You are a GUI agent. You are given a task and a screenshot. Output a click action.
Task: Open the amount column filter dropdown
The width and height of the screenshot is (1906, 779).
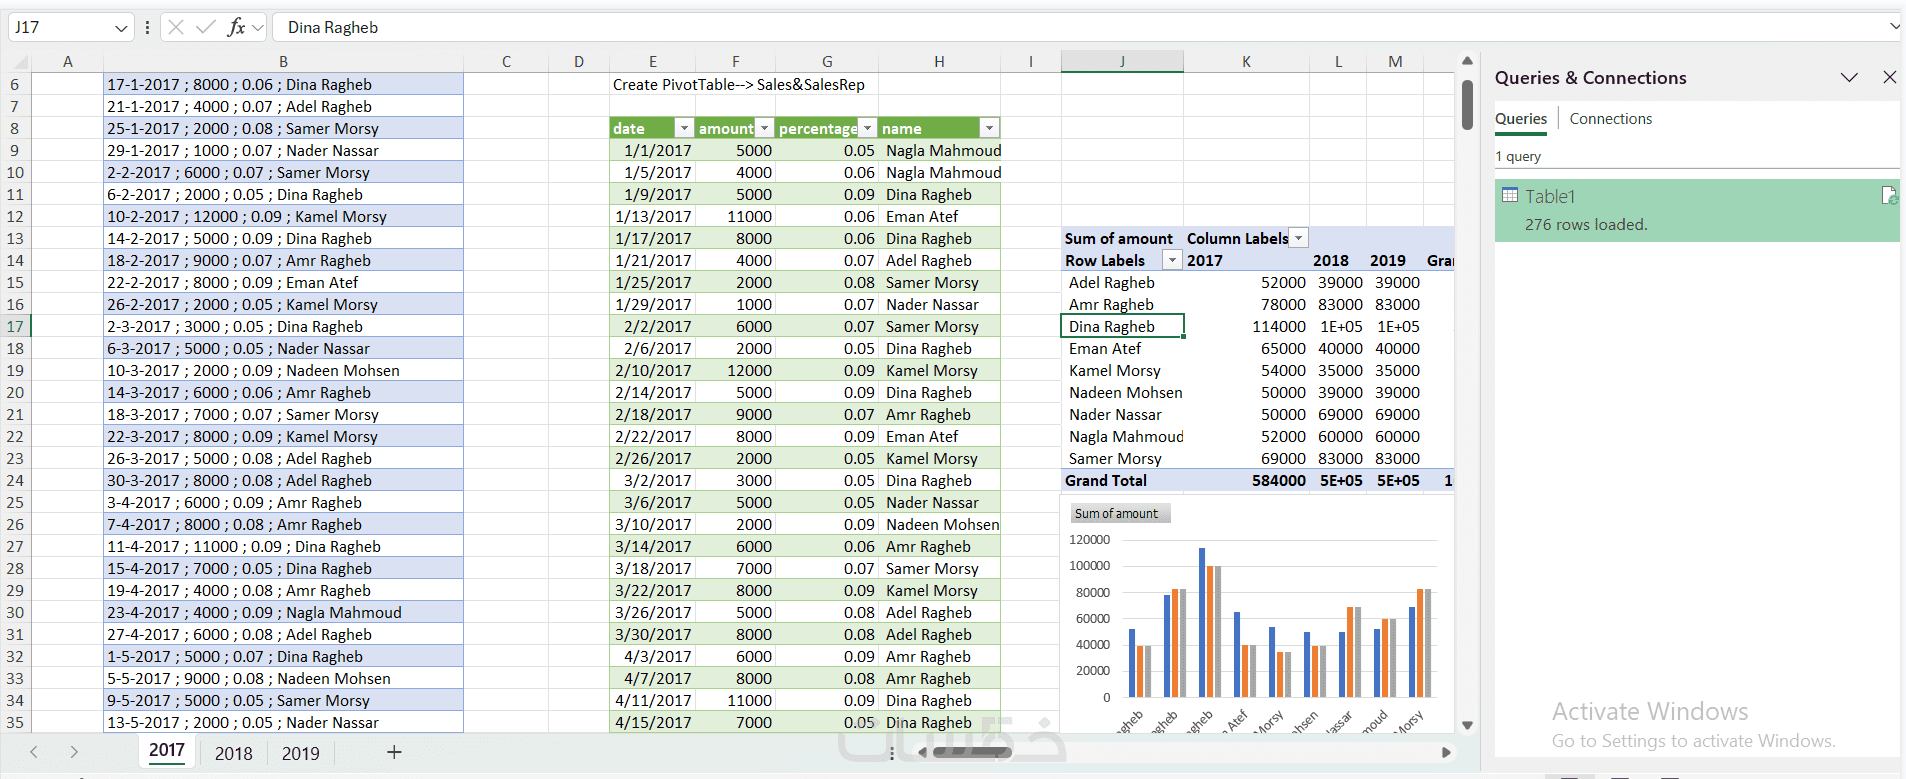tap(764, 128)
